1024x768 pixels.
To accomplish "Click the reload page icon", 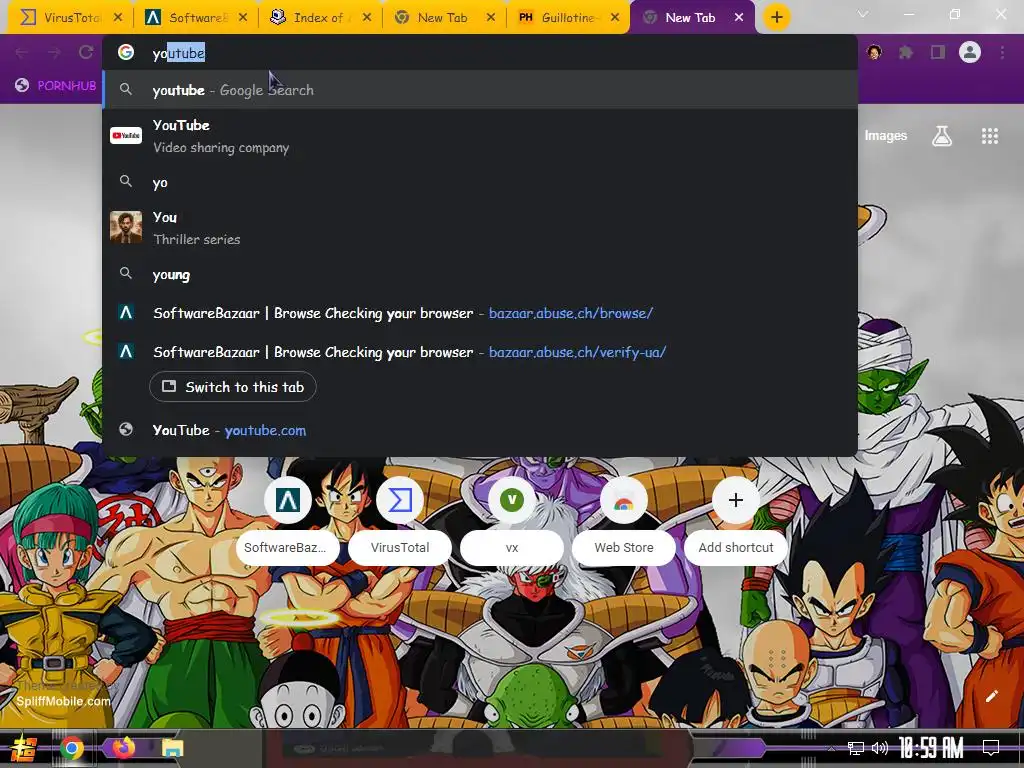I will point(86,52).
